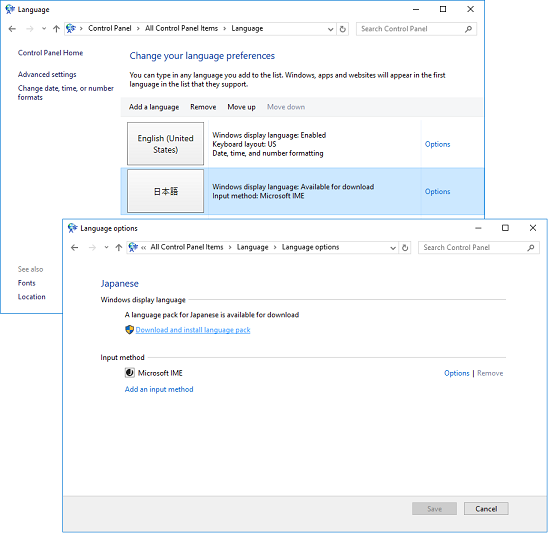Click search magnifier in Language options window
The height and width of the screenshot is (533, 548).
[531, 248]
